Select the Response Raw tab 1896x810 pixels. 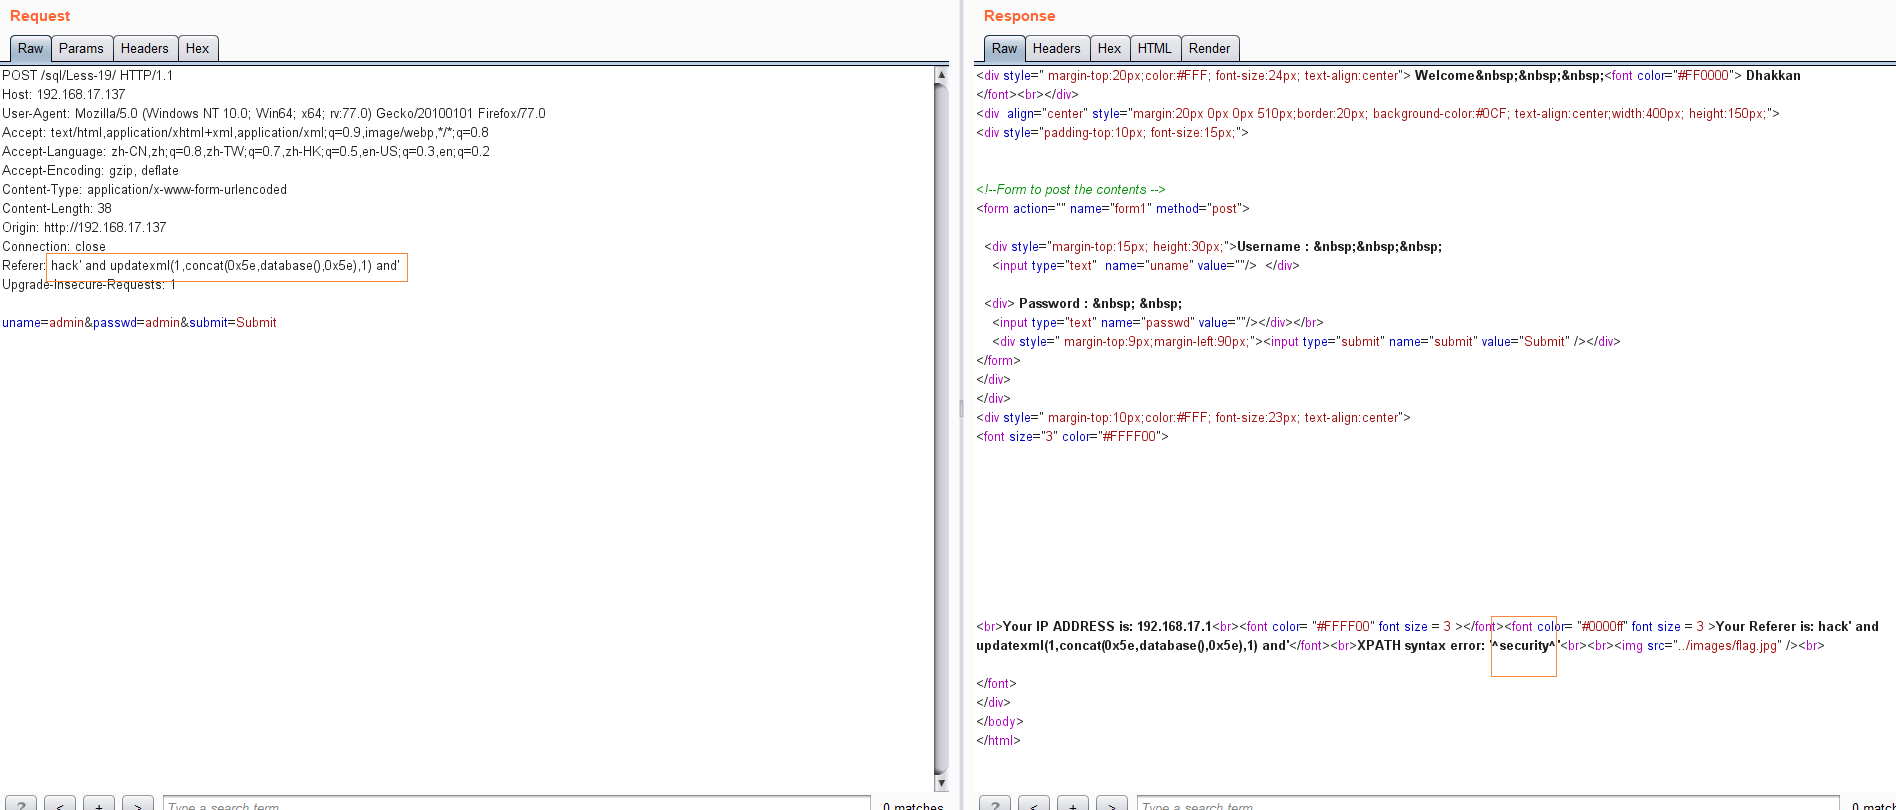point(1004,48)
